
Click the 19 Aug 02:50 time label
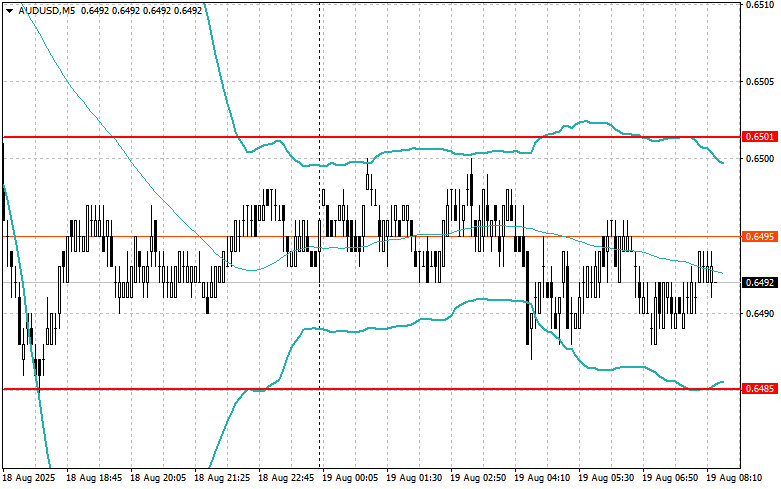pos(478,478)
